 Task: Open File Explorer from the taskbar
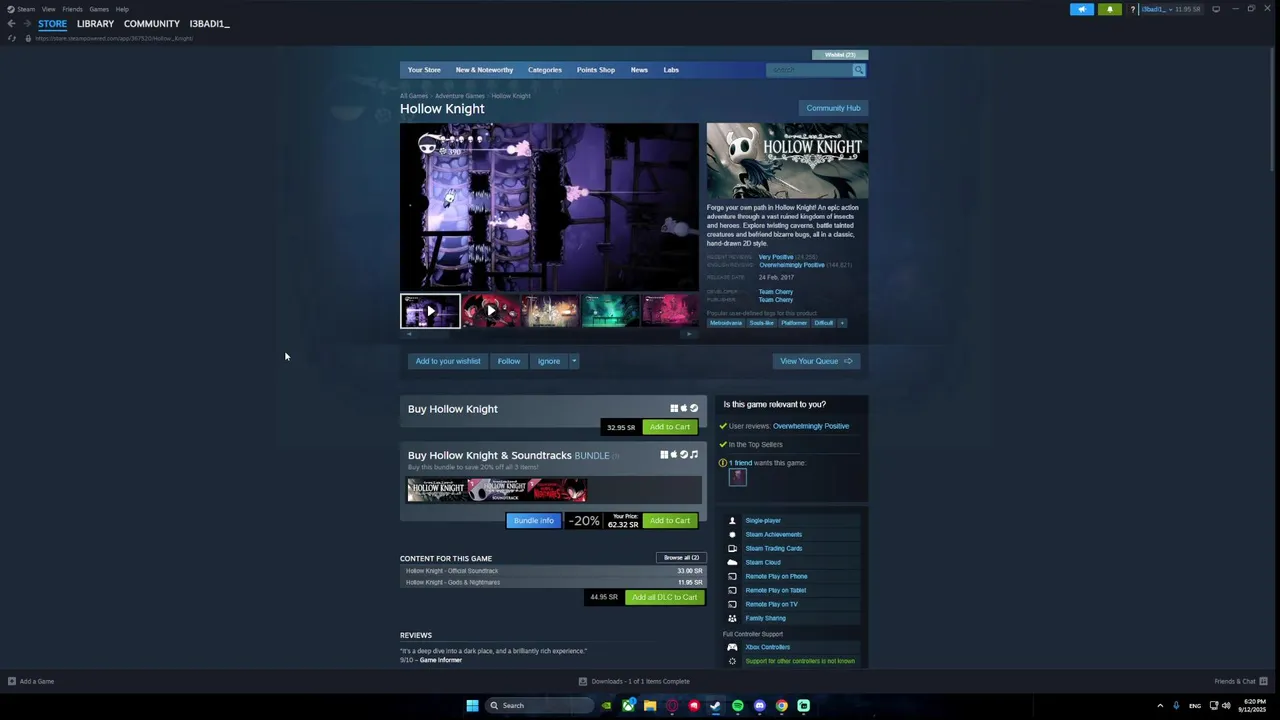(x=650, y=705)
